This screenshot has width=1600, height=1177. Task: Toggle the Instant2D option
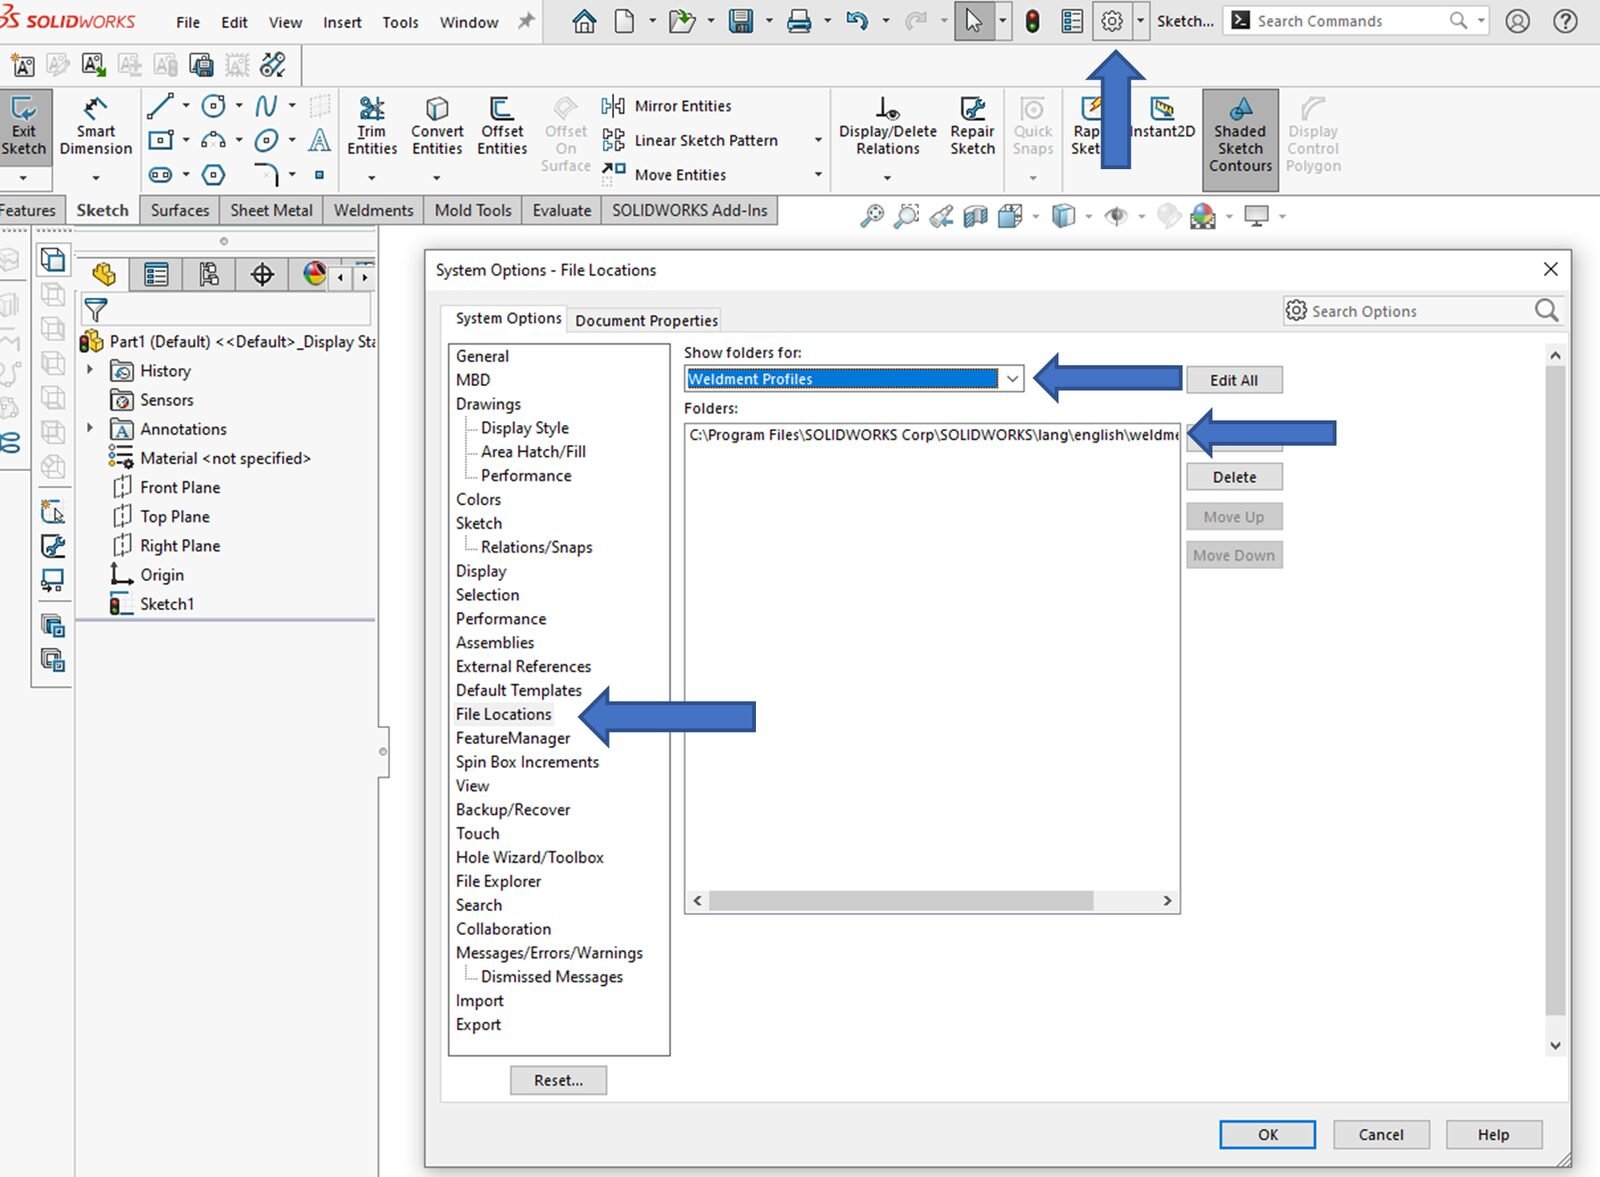[x=1162, y=118]
